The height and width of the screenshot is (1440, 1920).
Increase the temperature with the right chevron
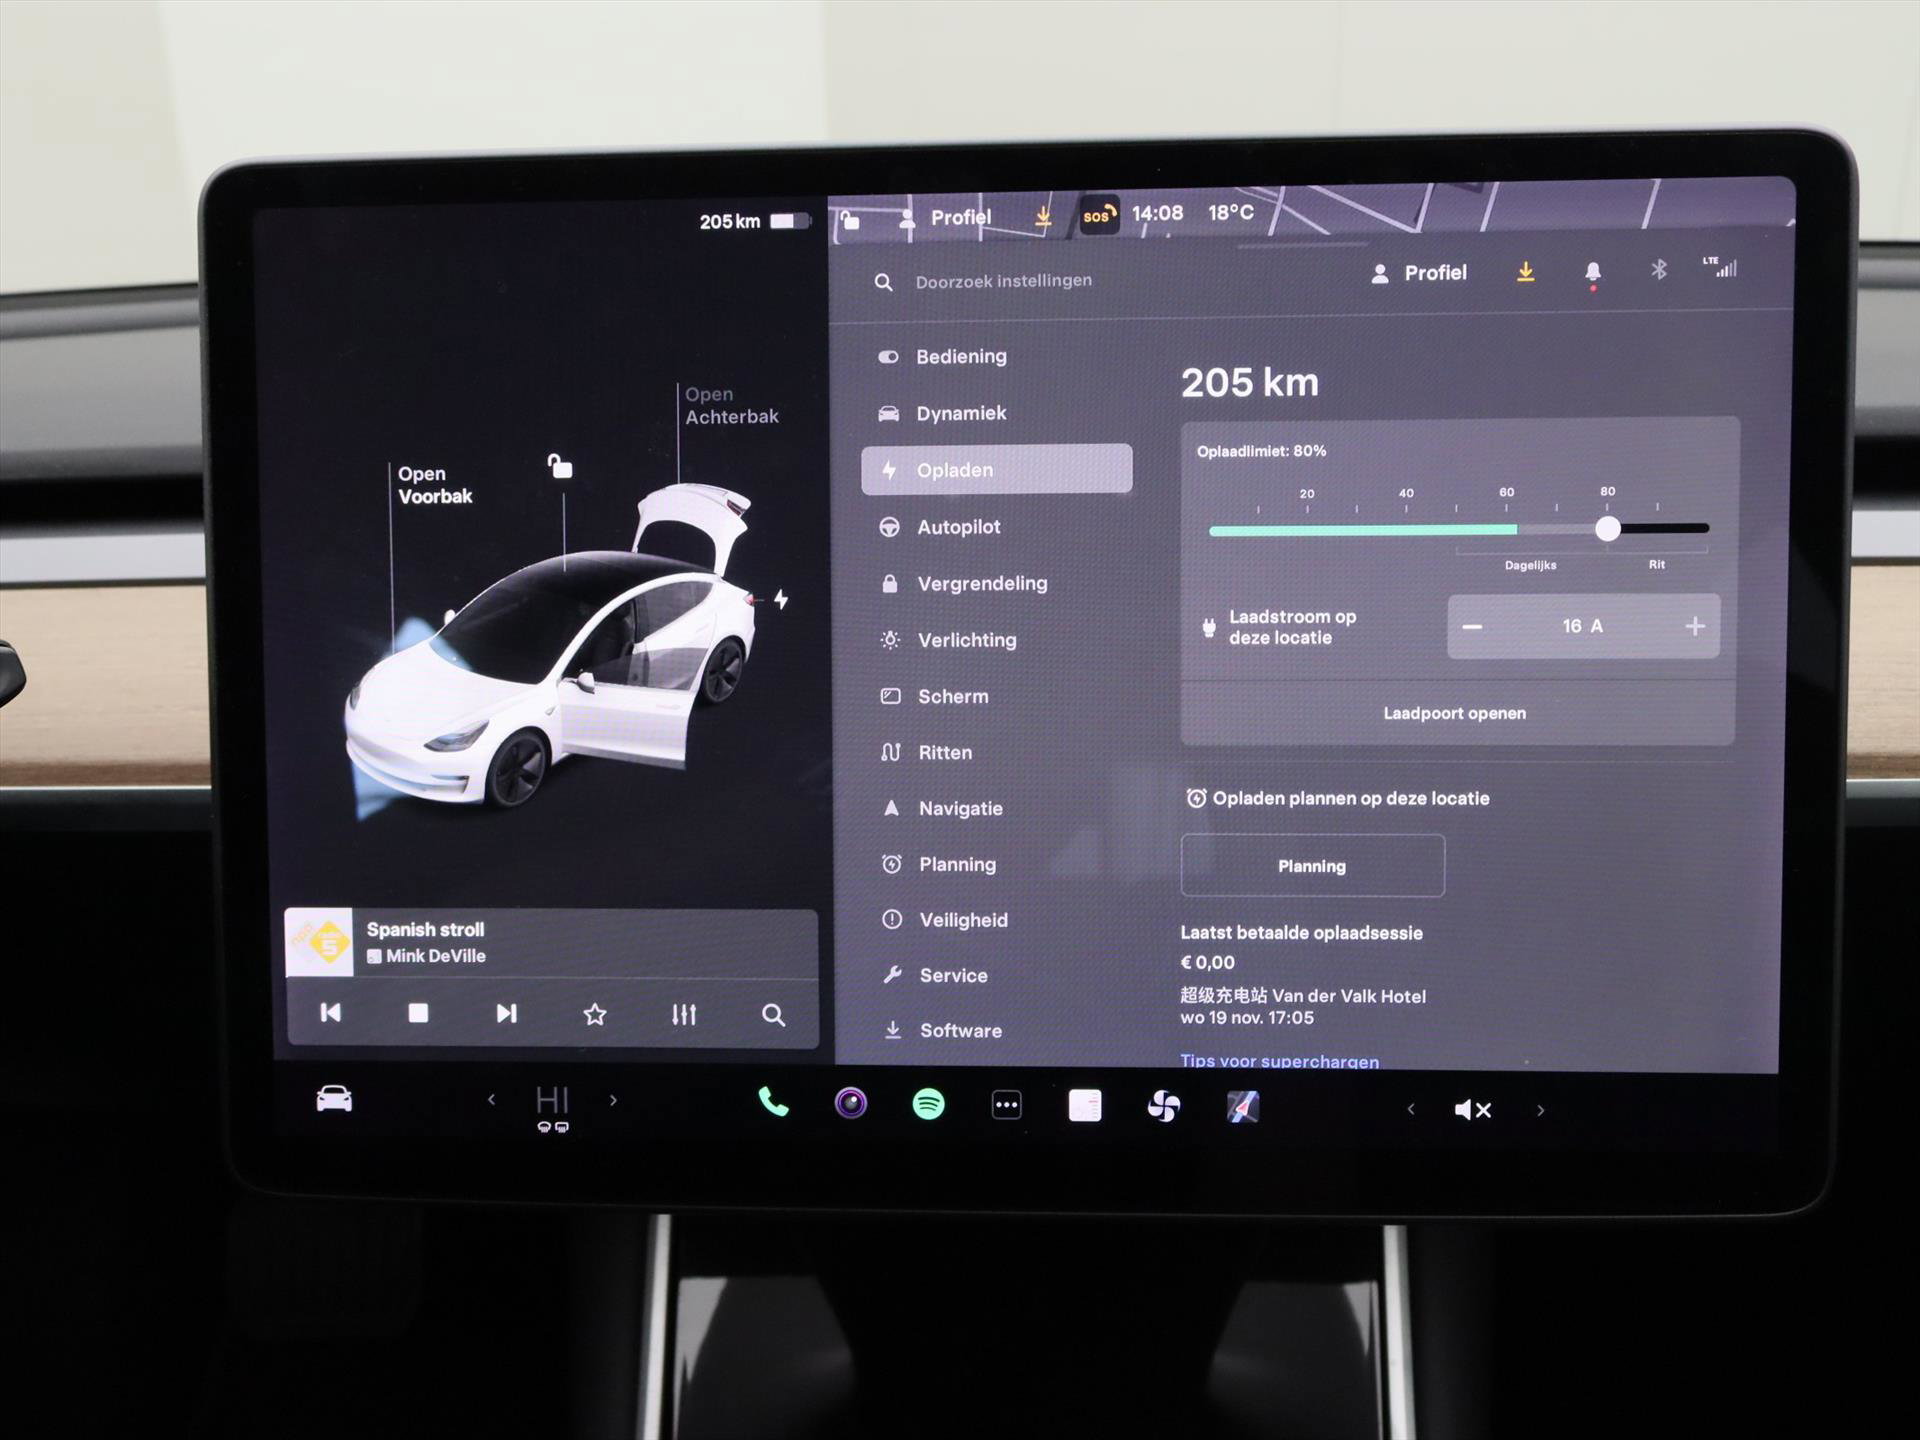pos(613,1100)
